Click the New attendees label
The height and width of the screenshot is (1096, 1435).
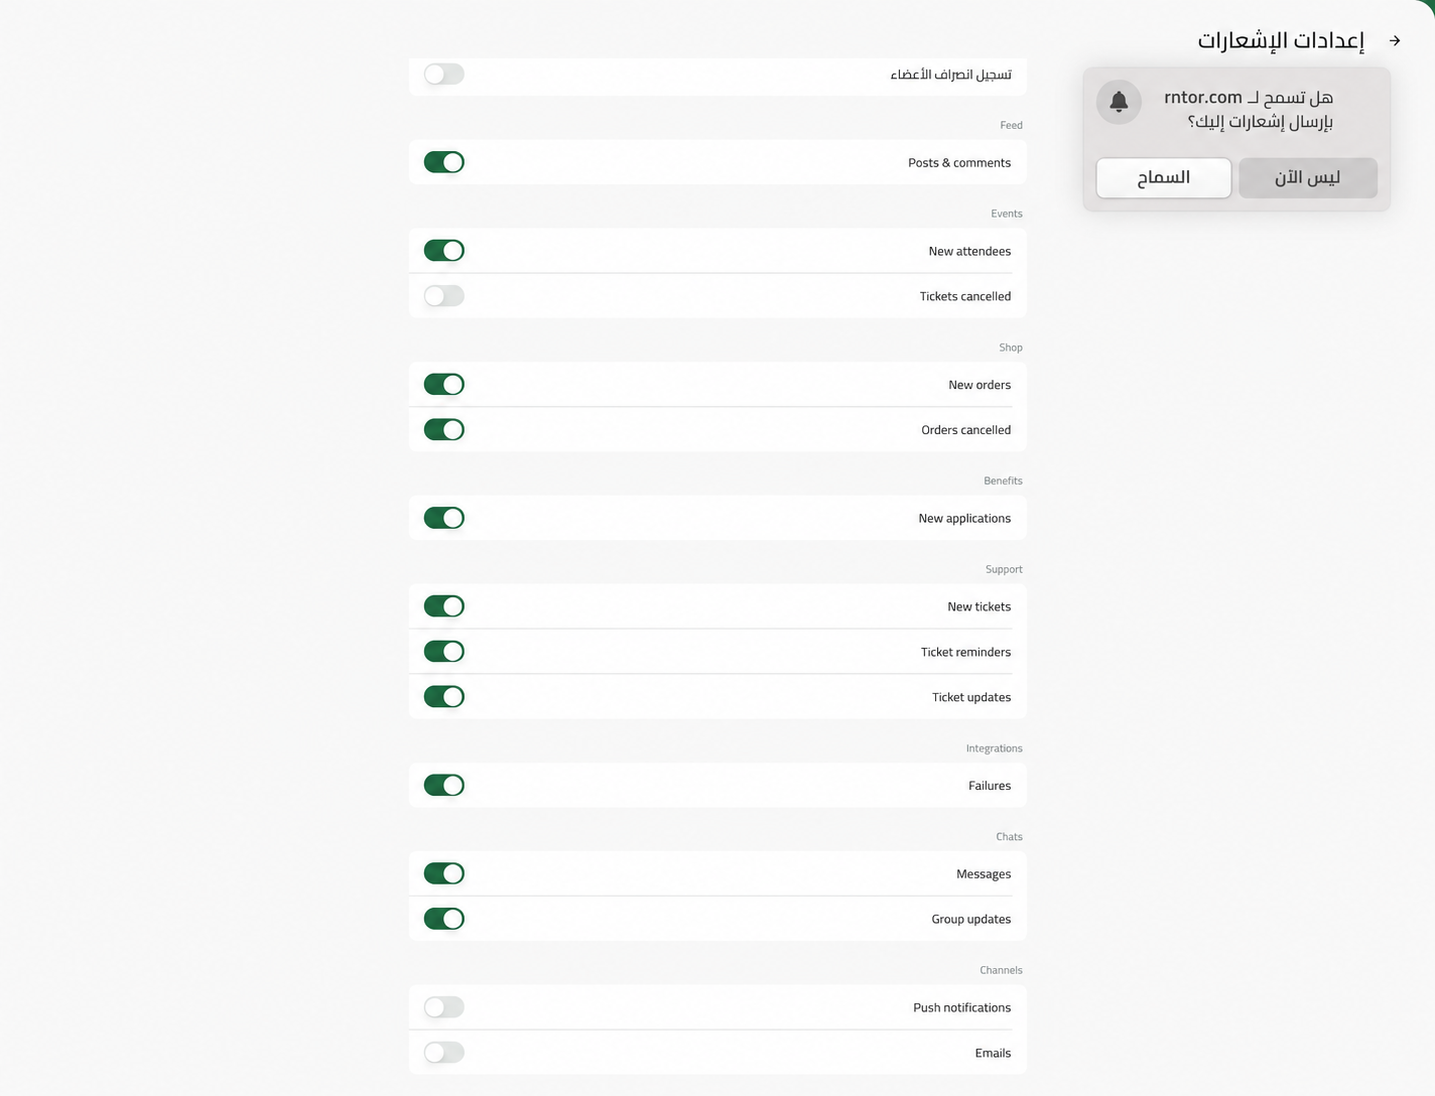tap(969, 252)
